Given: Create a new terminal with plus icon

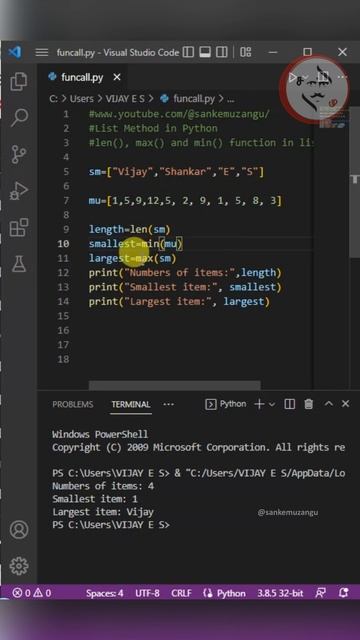Looking at the screenshot, I should [259, 404].
